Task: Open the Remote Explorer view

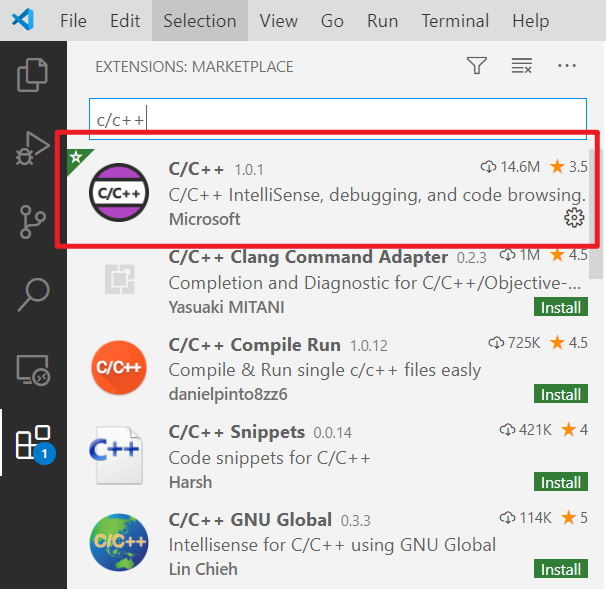Action: coord(33,370)
